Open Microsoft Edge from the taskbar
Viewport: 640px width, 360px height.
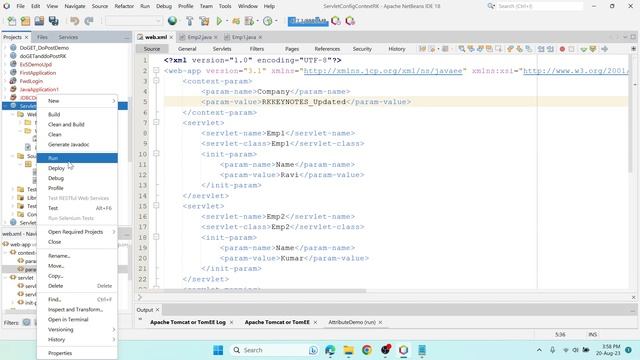(x=330, y=350)
